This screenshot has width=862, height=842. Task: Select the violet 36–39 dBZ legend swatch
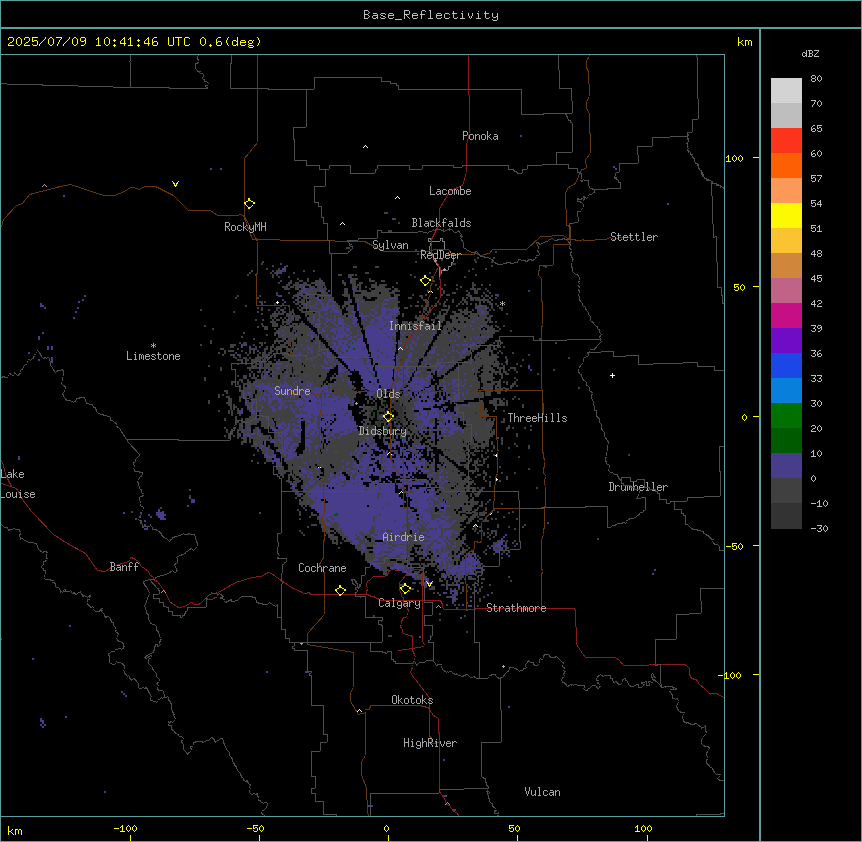pyautogui.click(x=786, y=341)
